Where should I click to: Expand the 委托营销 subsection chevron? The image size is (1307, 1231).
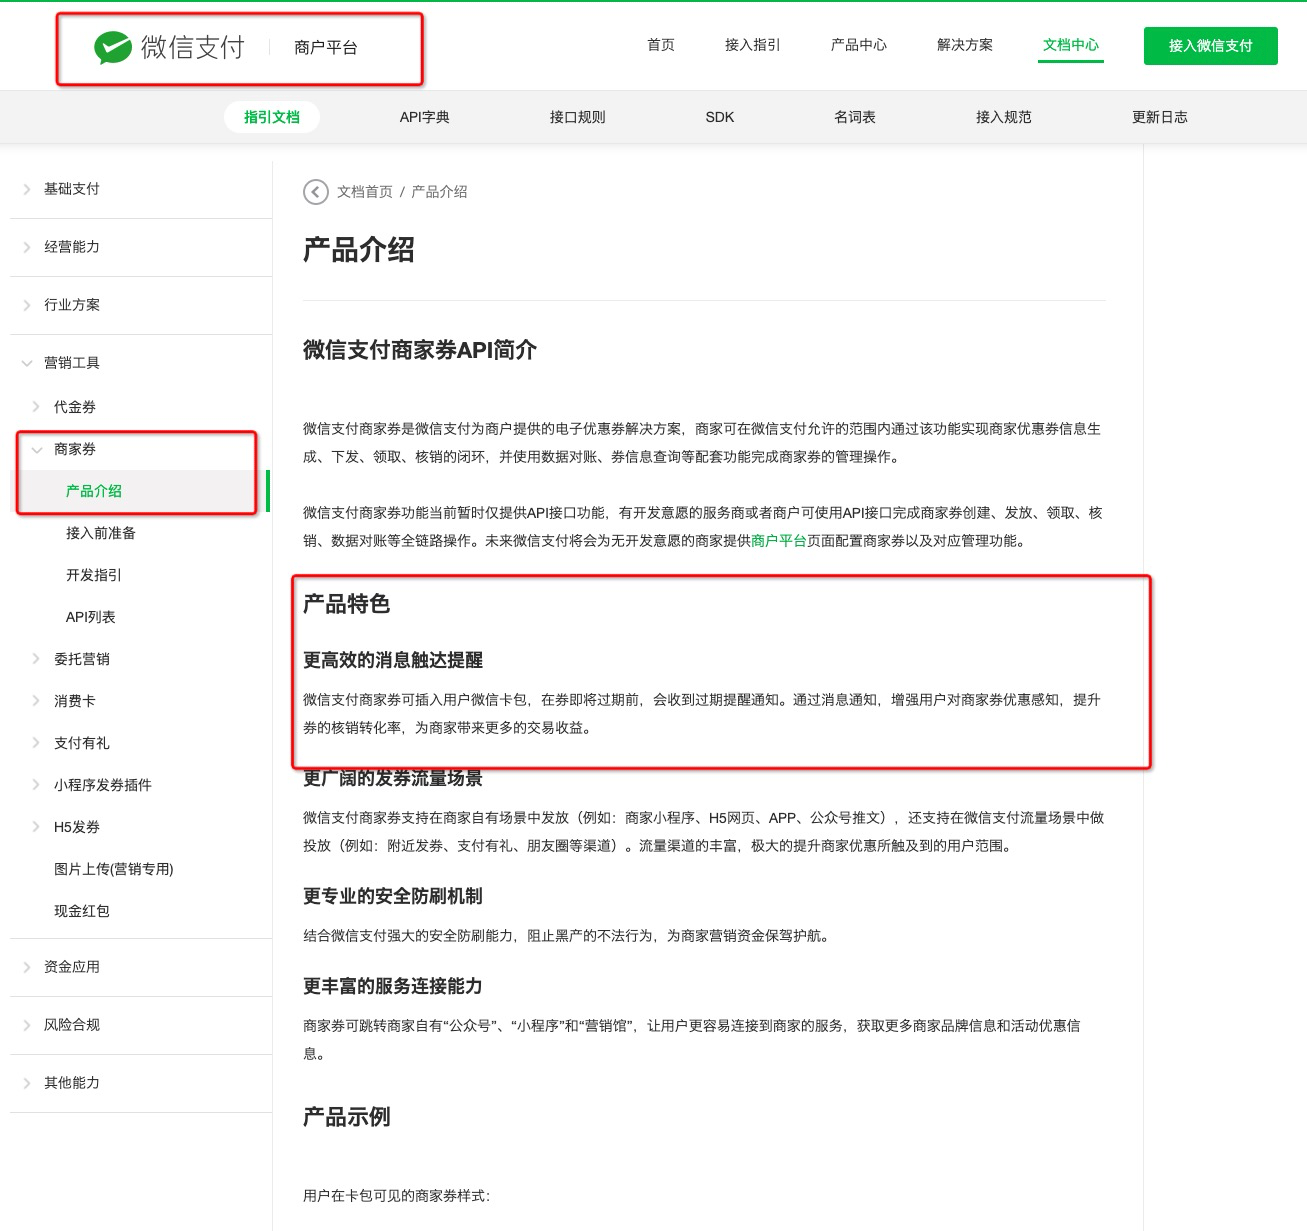click(37, 659)
